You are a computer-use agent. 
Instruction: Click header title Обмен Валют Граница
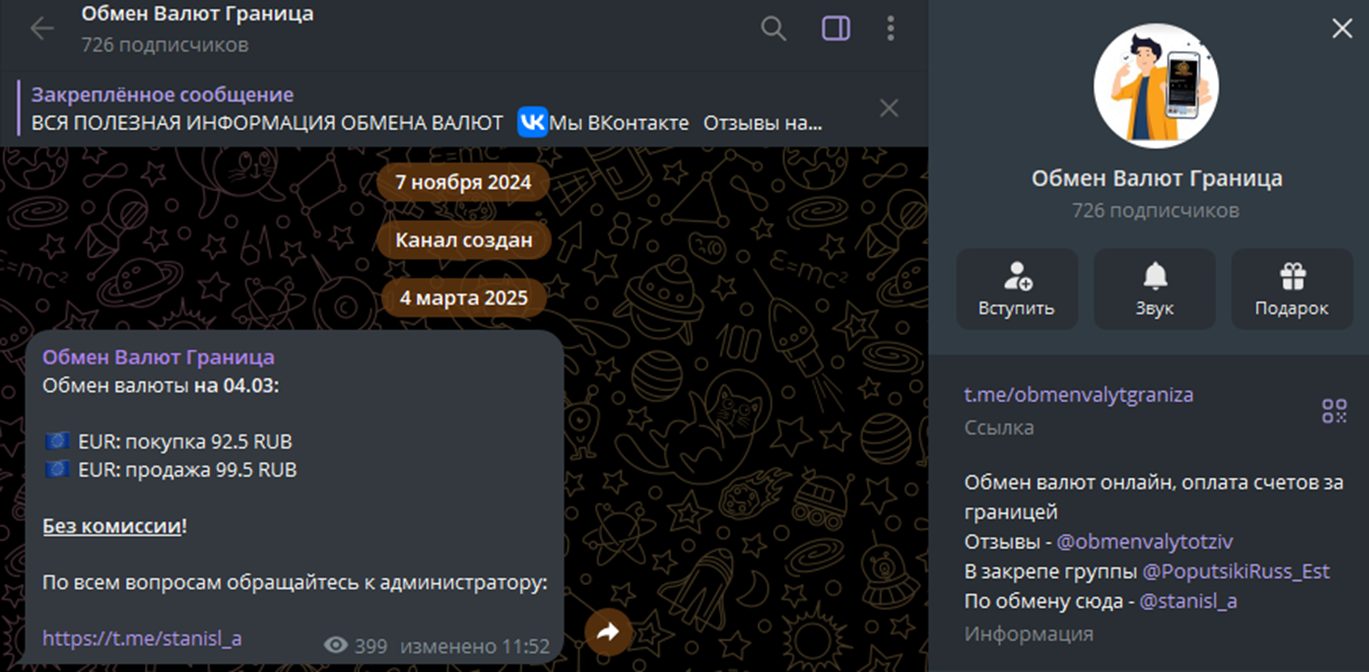(x=197, y=14)
